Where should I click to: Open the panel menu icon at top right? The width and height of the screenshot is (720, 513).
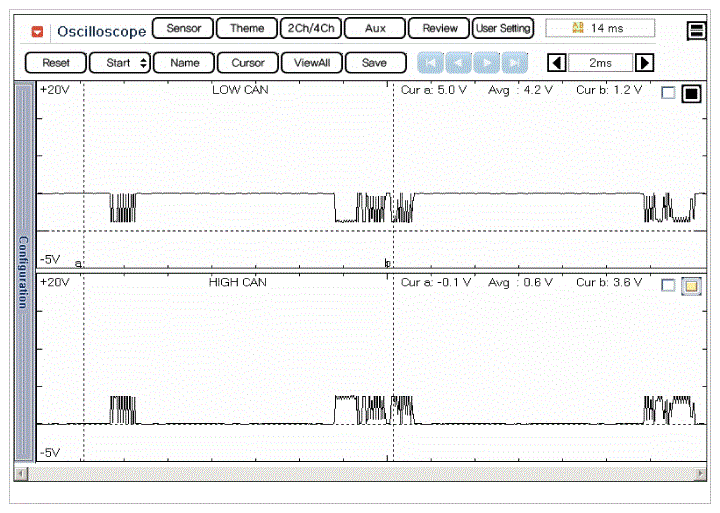[696, 30]
